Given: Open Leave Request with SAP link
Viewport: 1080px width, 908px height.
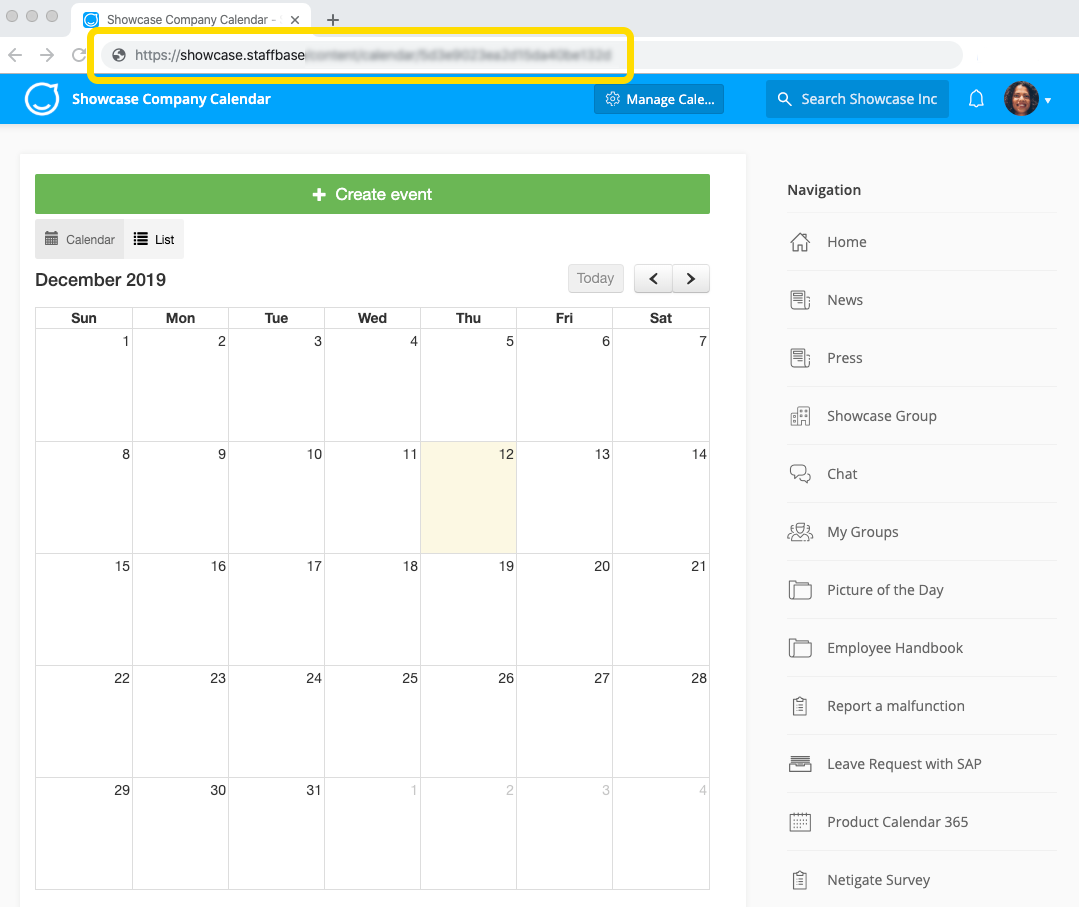Looking at the screenshot, I should coord(904,764).
